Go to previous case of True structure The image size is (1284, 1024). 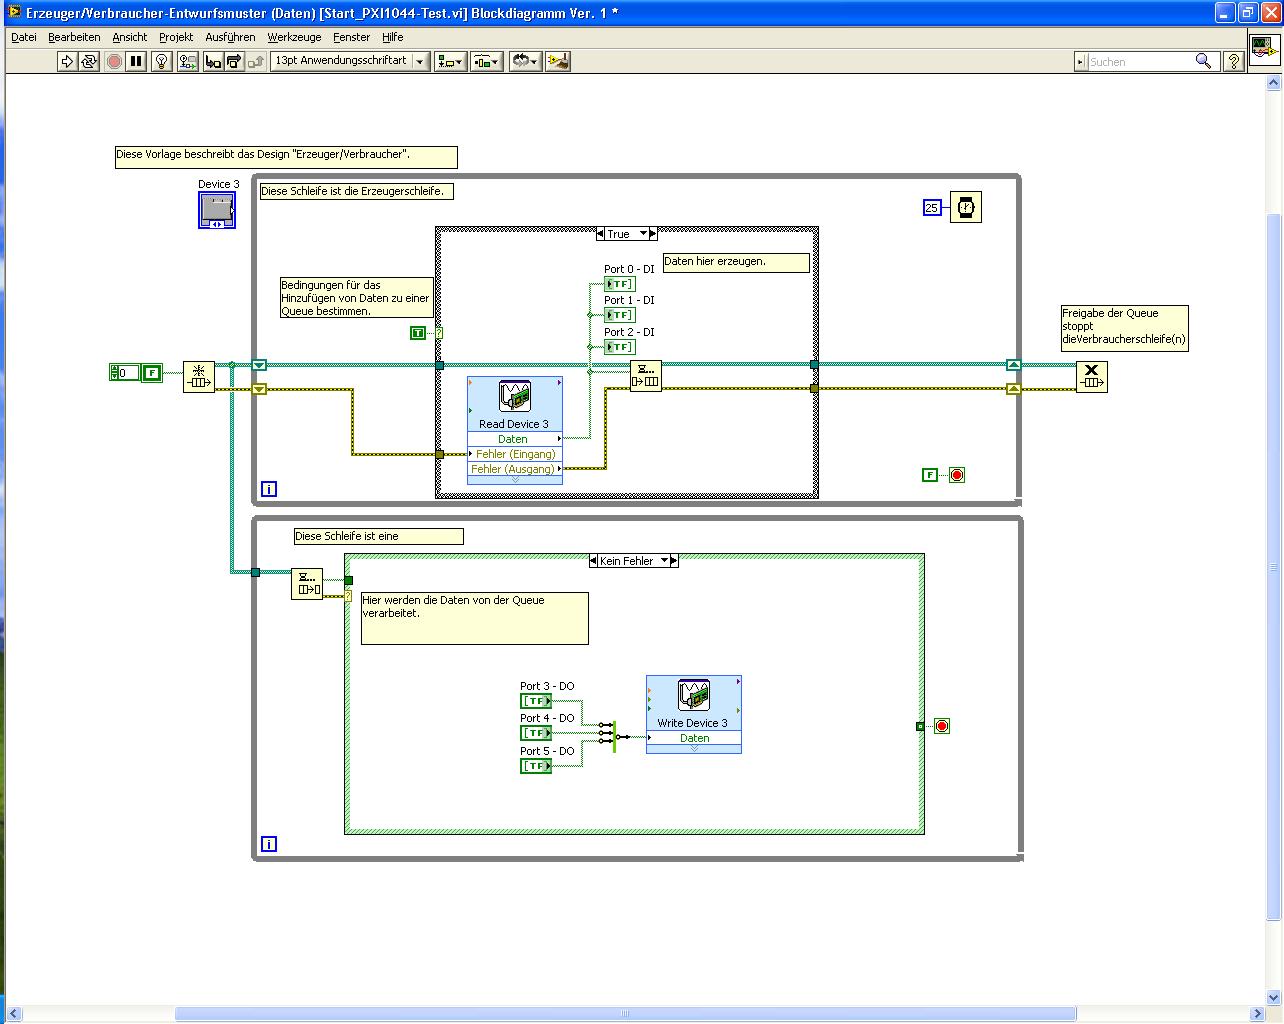(600, 234)
